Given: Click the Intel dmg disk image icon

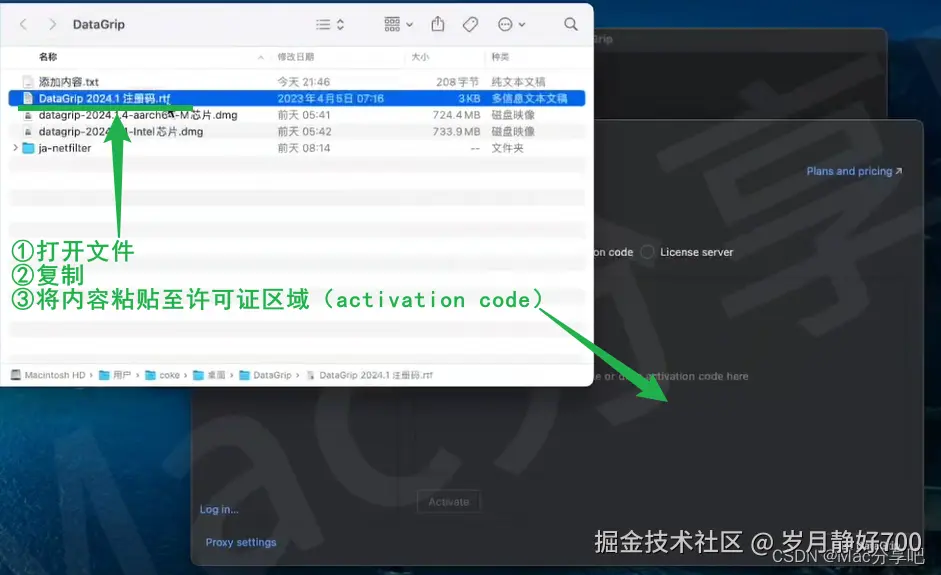Looking at the screenshot, I should [x=28, y=131].
